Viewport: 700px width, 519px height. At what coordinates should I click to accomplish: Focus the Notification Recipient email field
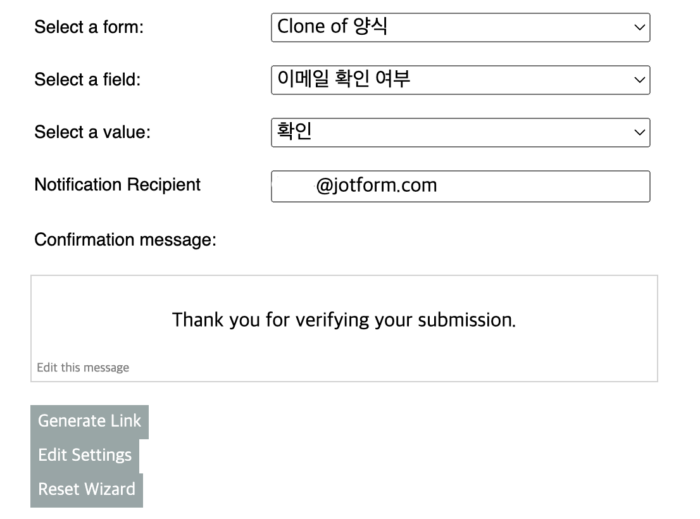click(x=460, y=186)
